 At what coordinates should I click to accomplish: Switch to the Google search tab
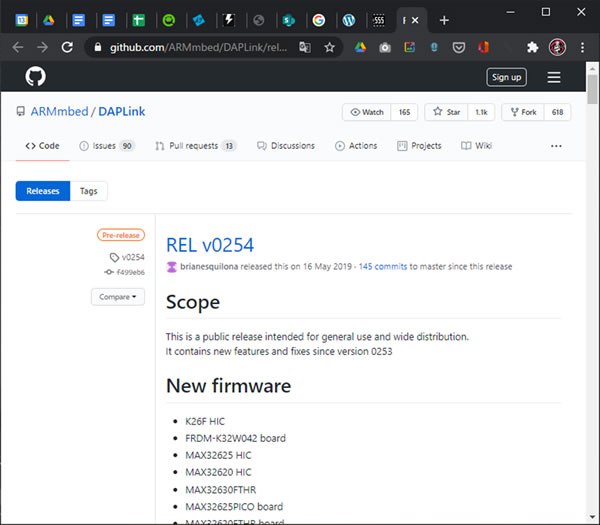[318, 20]
